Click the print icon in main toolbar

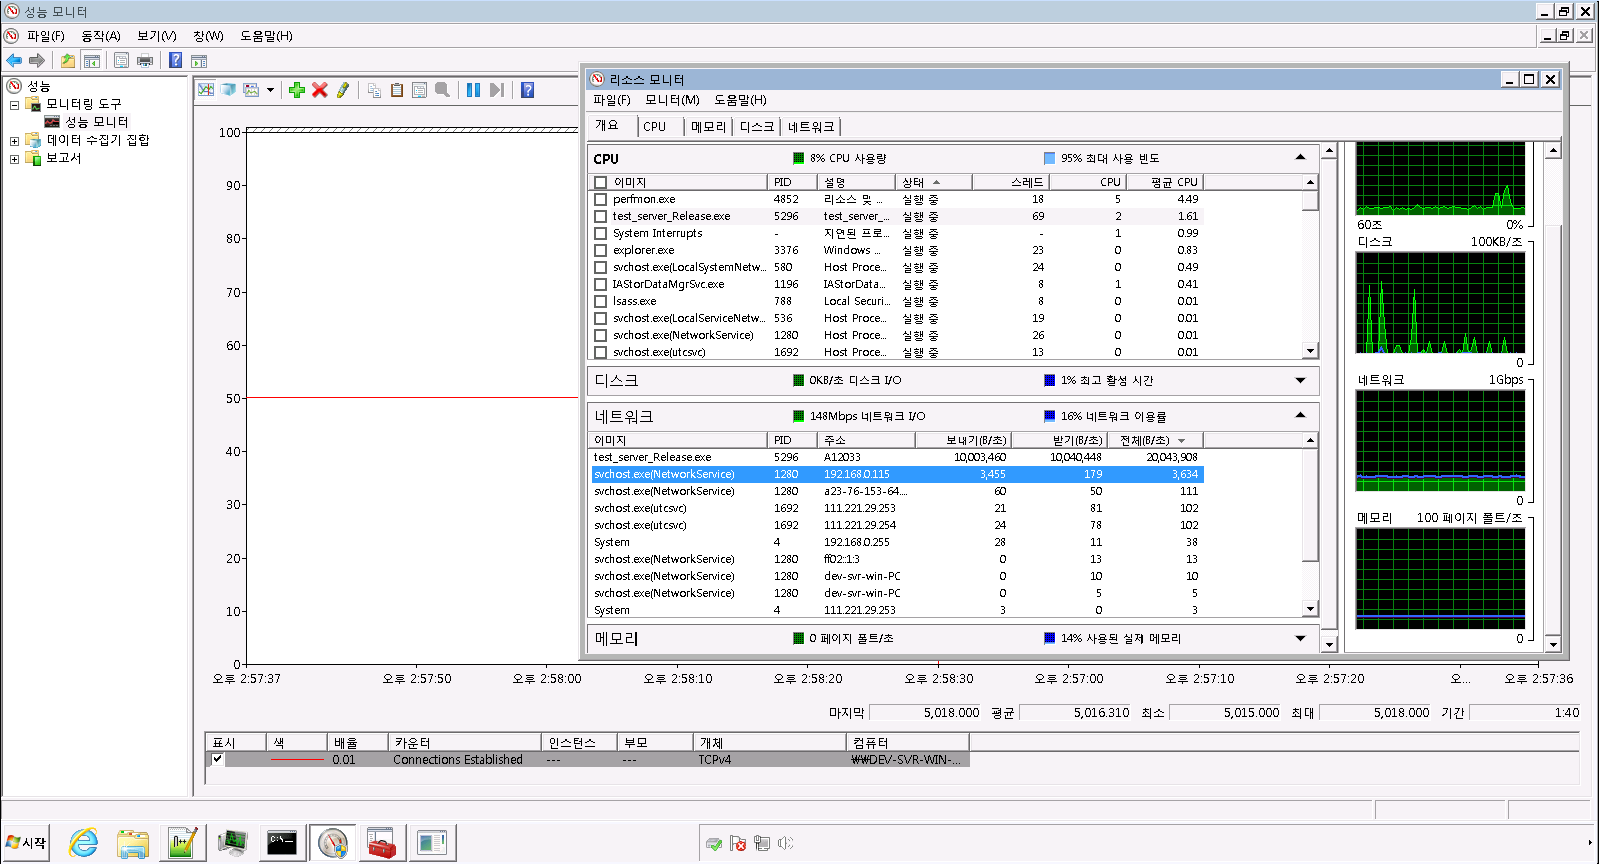tap(145, 60)
